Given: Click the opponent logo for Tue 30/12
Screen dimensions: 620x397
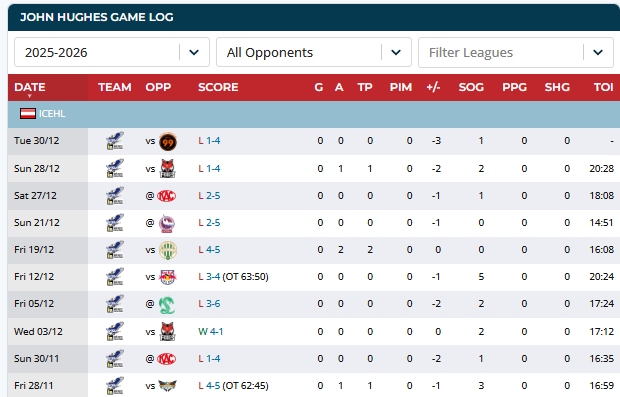Looking at the screenshot, I should 168,142.
